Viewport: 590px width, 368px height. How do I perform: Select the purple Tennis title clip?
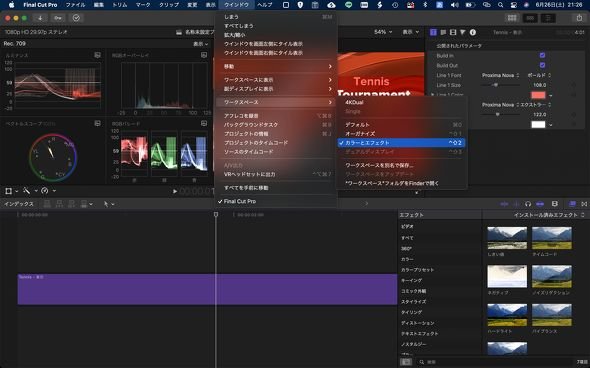207,289
